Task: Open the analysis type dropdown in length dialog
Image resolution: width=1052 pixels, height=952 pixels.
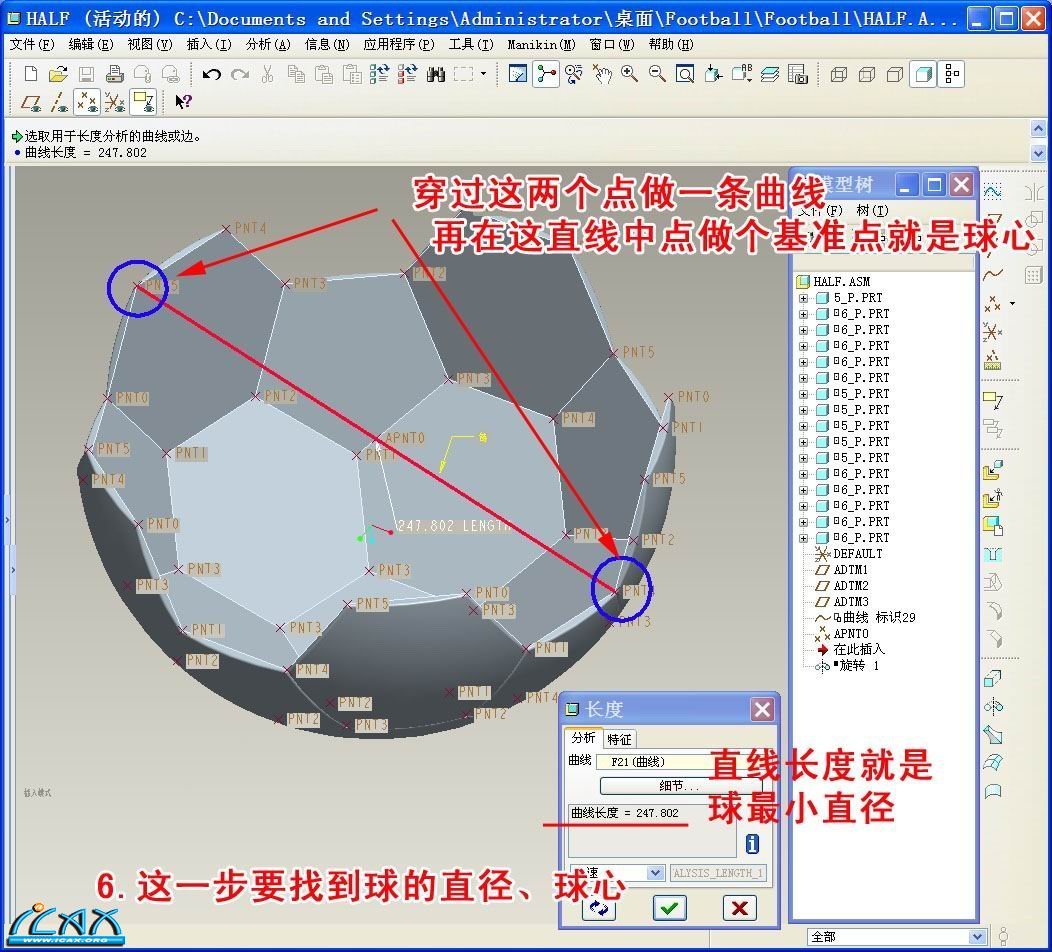Action: click(655, 873)
